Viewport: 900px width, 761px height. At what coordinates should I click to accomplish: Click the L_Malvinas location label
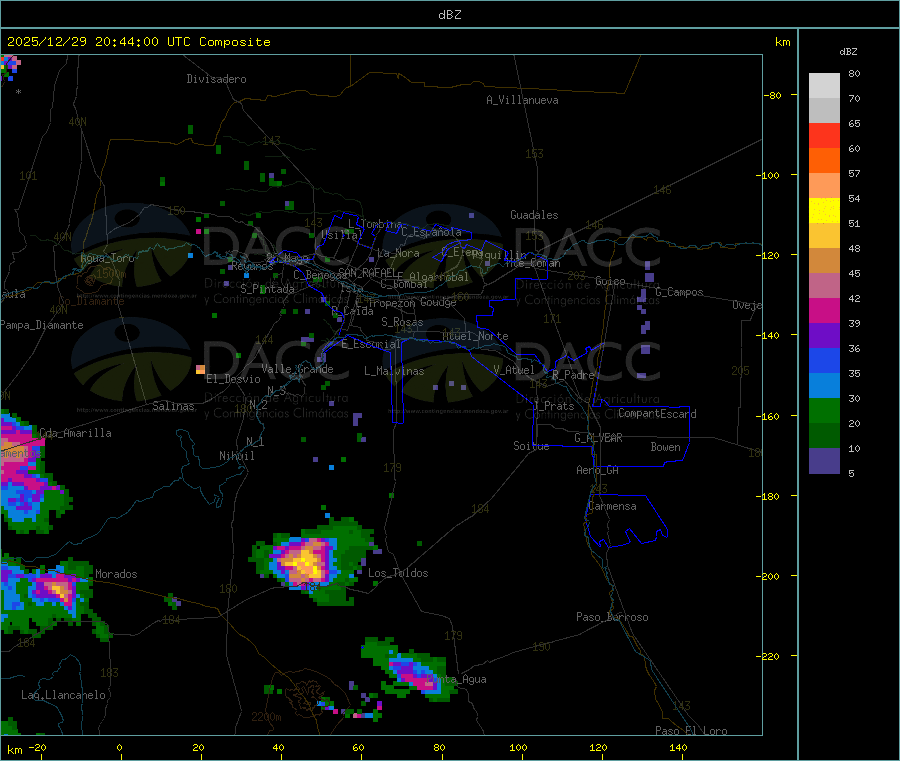click(x=394, y=371)
